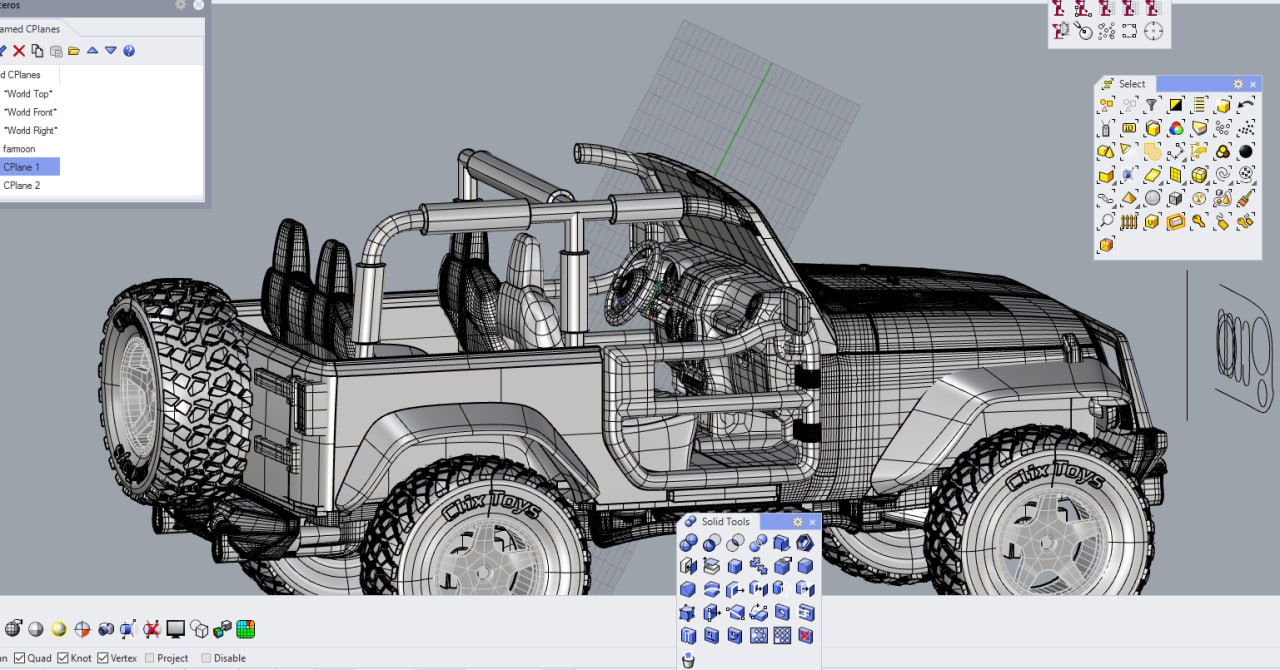Open the CPlanes panel gear settings
The image size is (1280, 670).
point(181,5)
